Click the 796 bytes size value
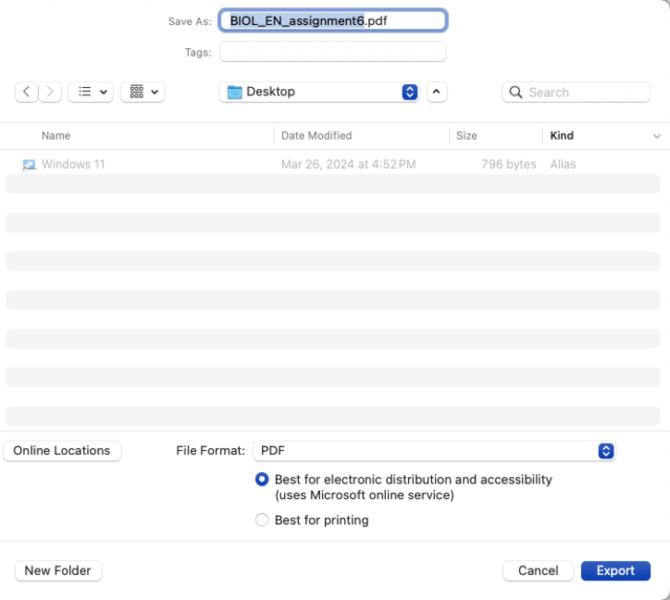The image size is (670, 600). pyautogui.click(x=508, y=164)
